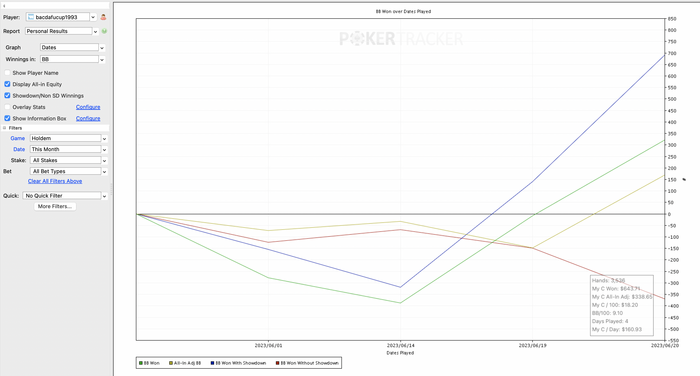The image size is (700, 376).
Task: Click the Personal Results report field
Action: pyautogui.click(x=58, y=31)
